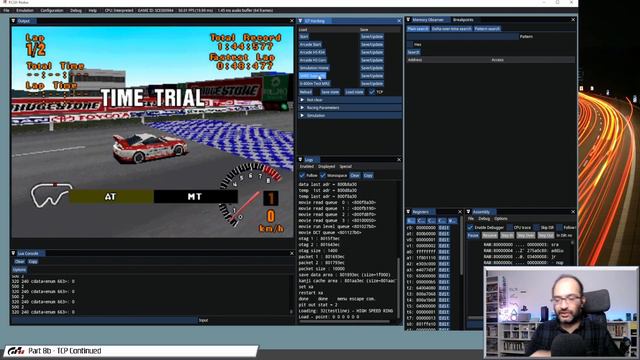Select the Plain search tab
640x360 pixels.
pyautogui.click(x=418, y=29)
